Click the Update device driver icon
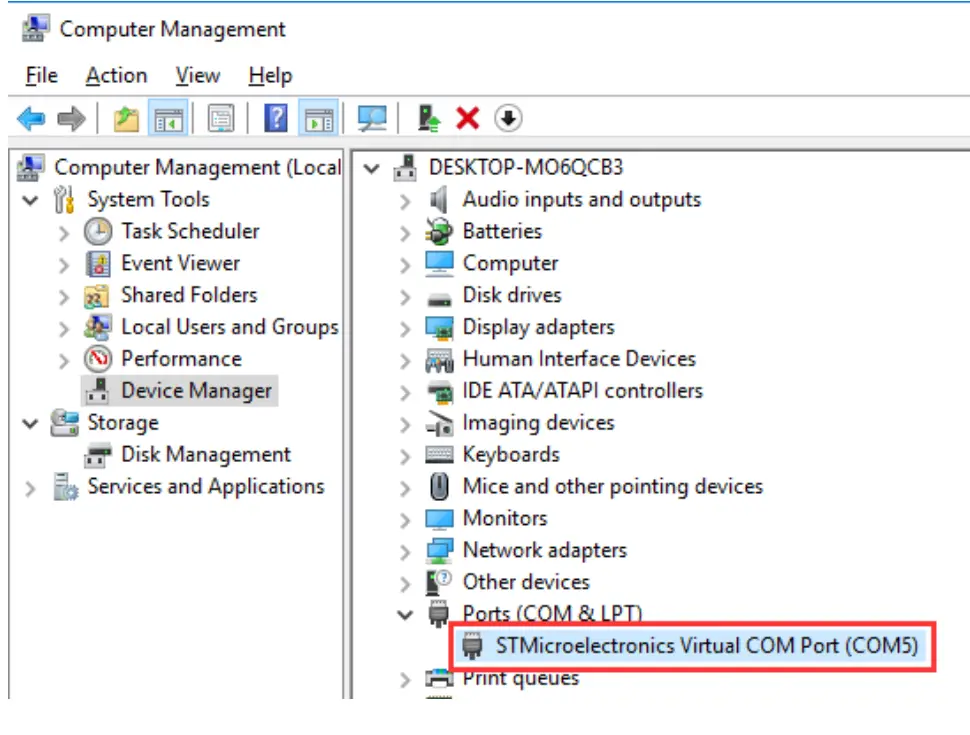The height and width of the screenshot is (735, 970). pos(429,118)
